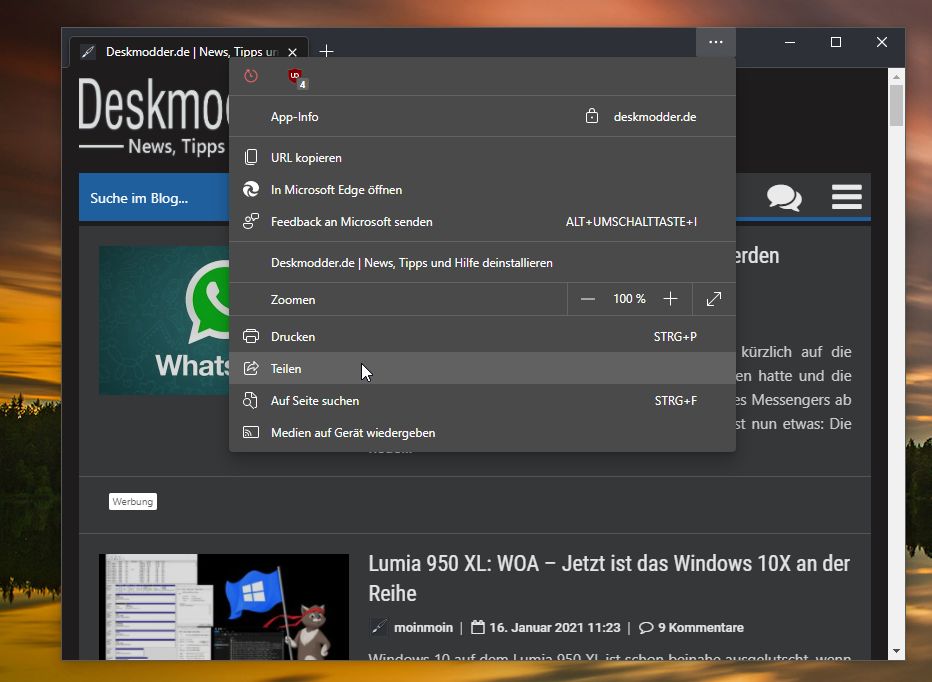Screen dimensions: 932x682
Task: Click the share icon next to Teilen
Action: pyautogui.click(x=251, y=369)
